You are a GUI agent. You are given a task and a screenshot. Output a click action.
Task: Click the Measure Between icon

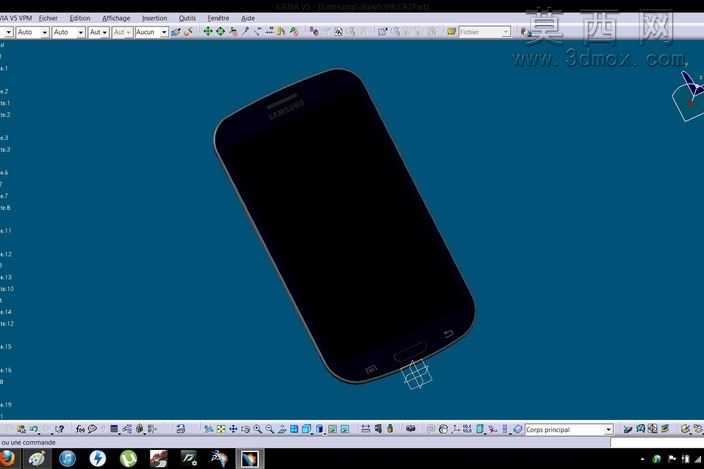point(365,429)
